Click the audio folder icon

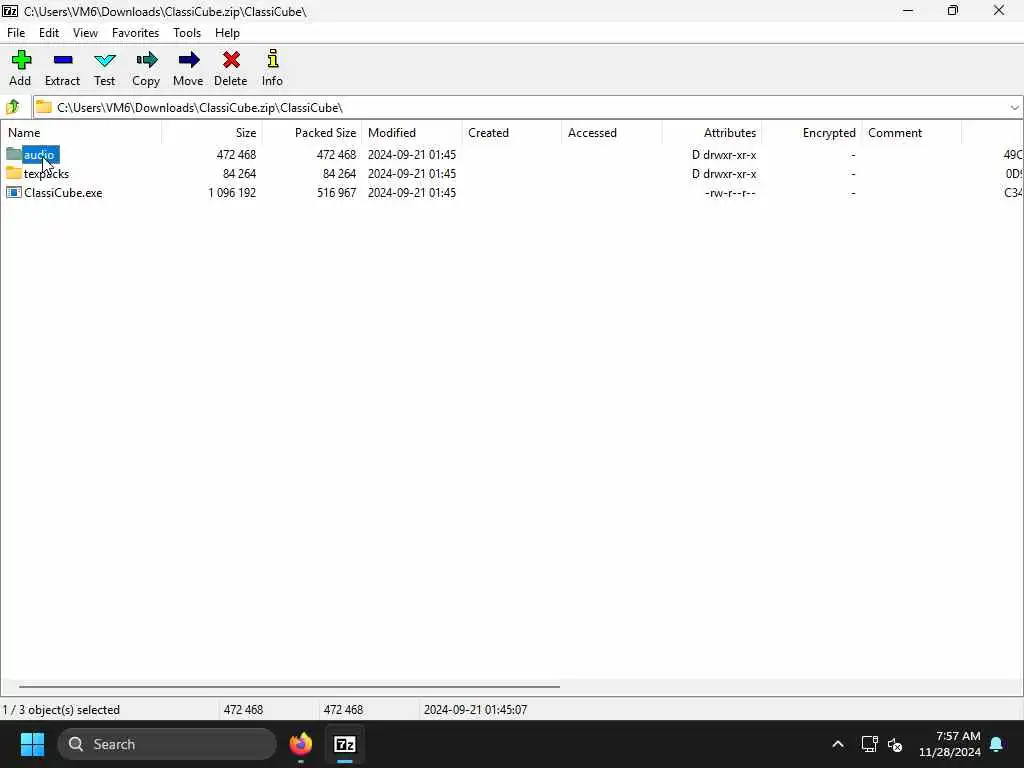pos(13,154)
